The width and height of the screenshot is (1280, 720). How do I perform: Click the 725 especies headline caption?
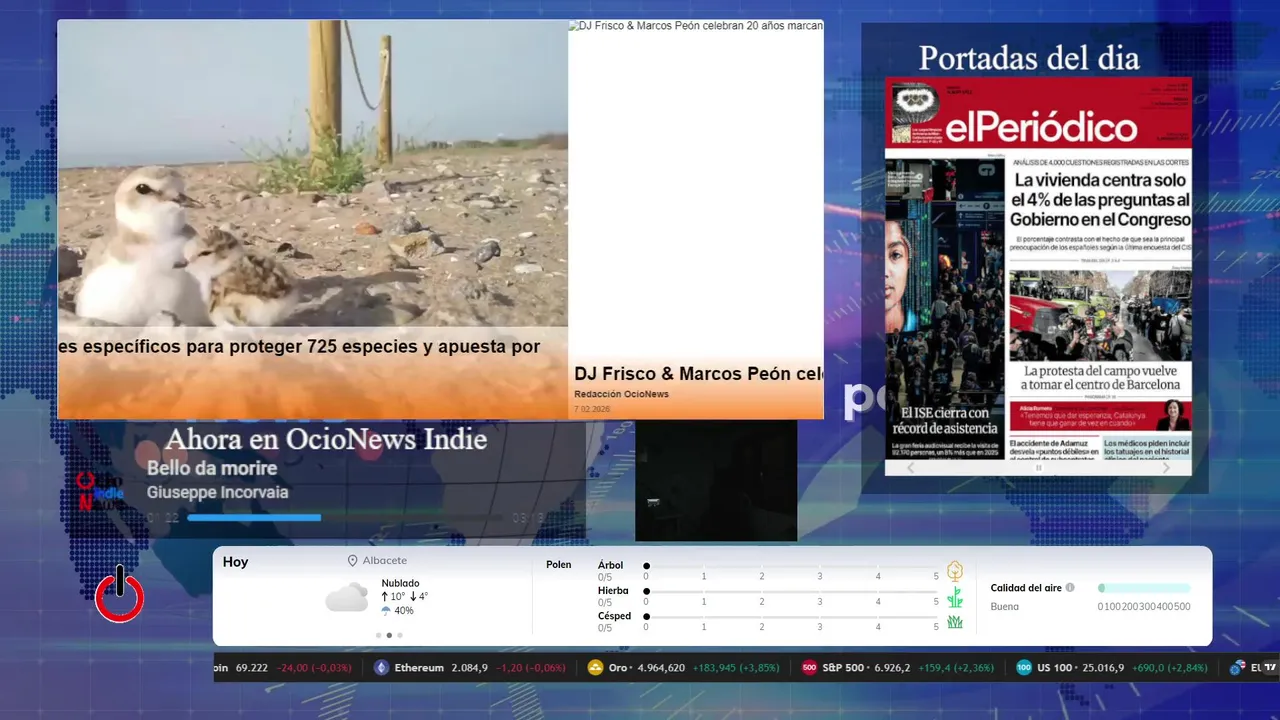(x=299, y=347)
